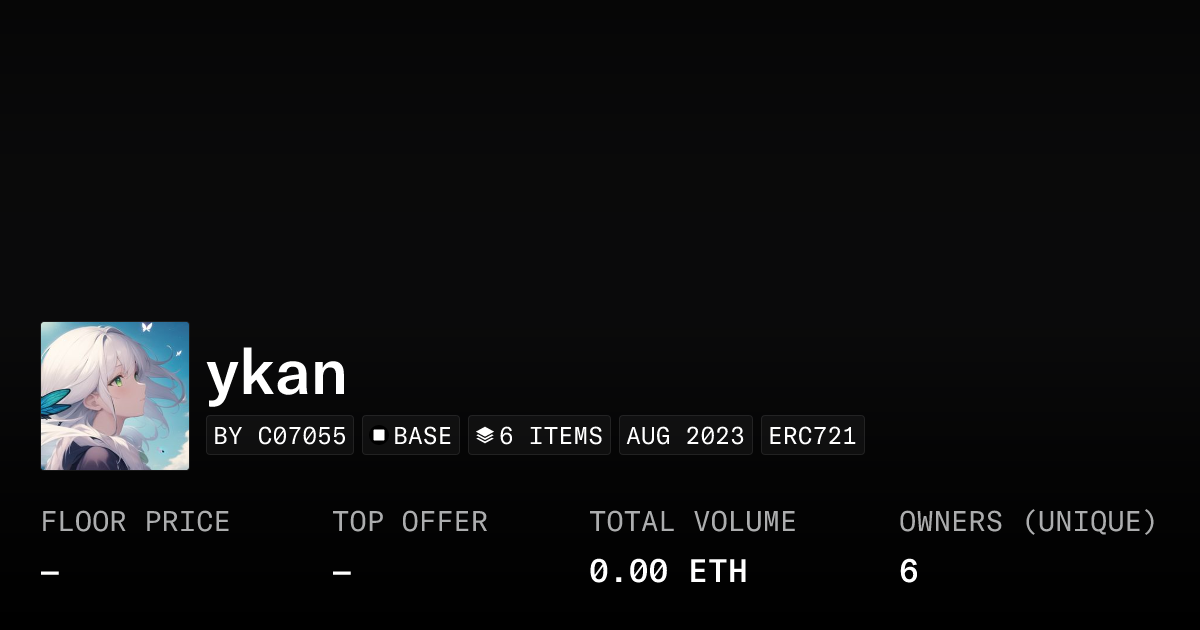Click the small white butterfly in the avatar
This screenshot has height=630, width=1200.
click(x=147, y=327)
